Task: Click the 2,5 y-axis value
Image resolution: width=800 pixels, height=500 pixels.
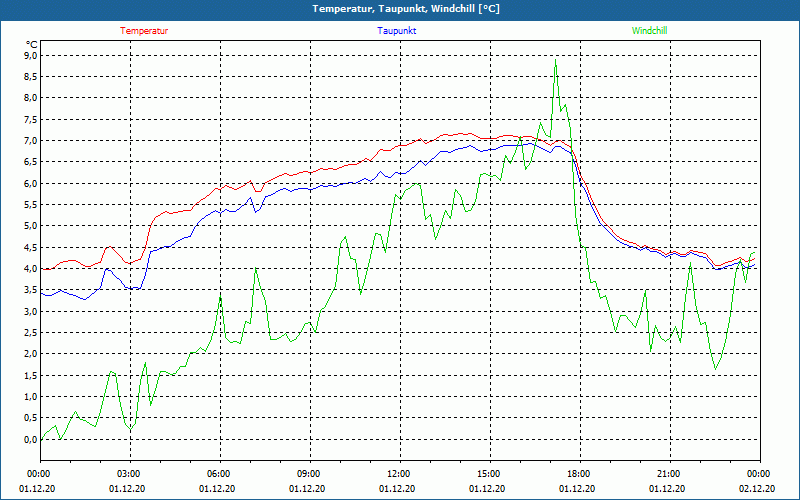Action: pos(31,333)
